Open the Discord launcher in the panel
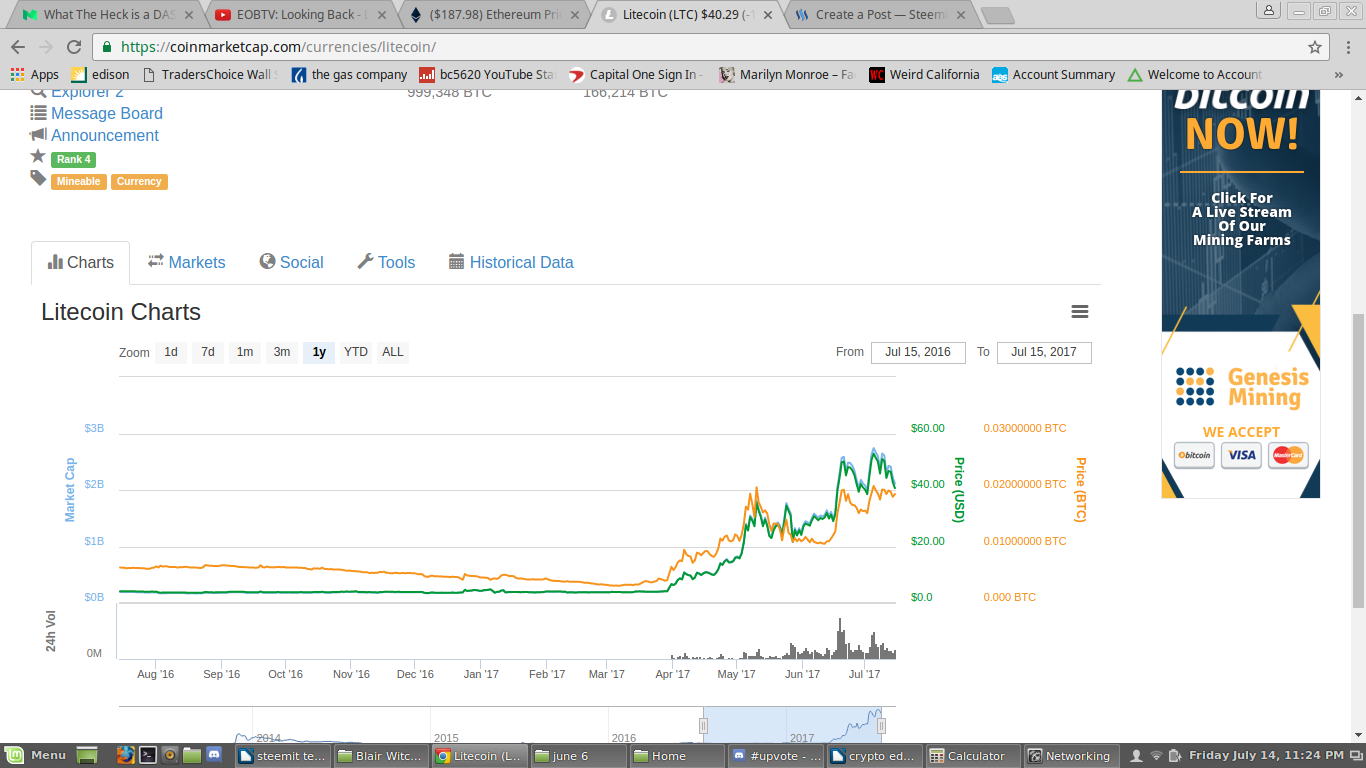 tap(213, 756)
